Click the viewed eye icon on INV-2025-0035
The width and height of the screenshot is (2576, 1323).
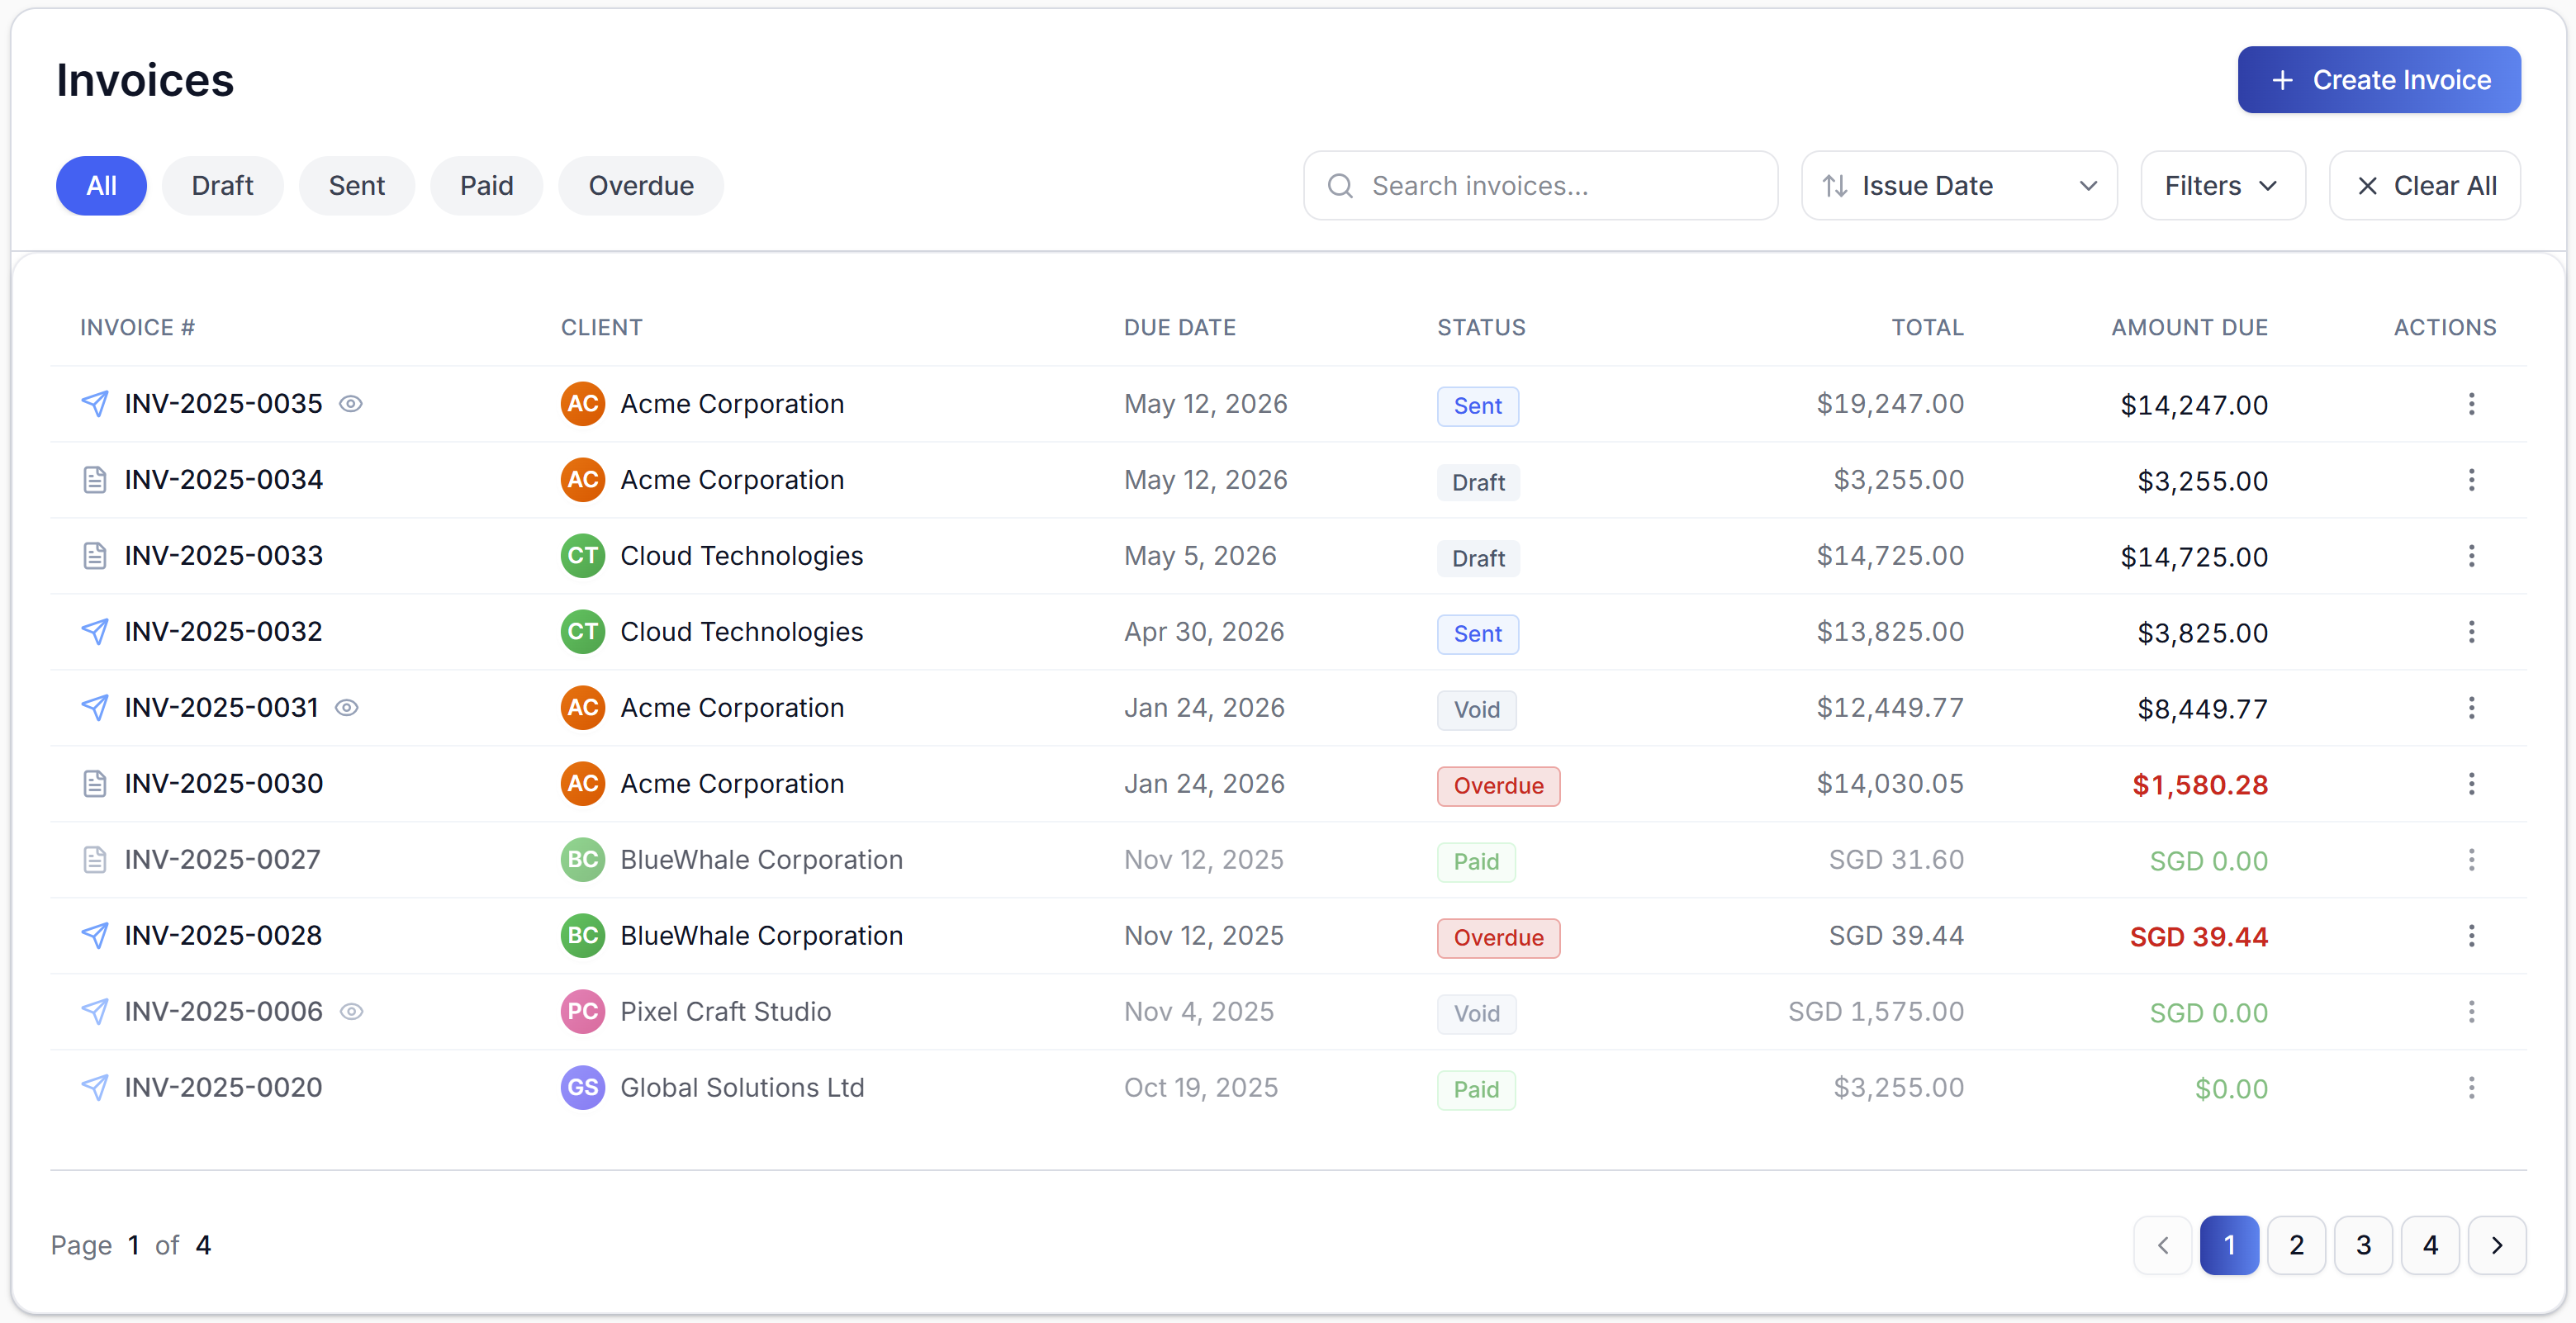pos(351,404)
